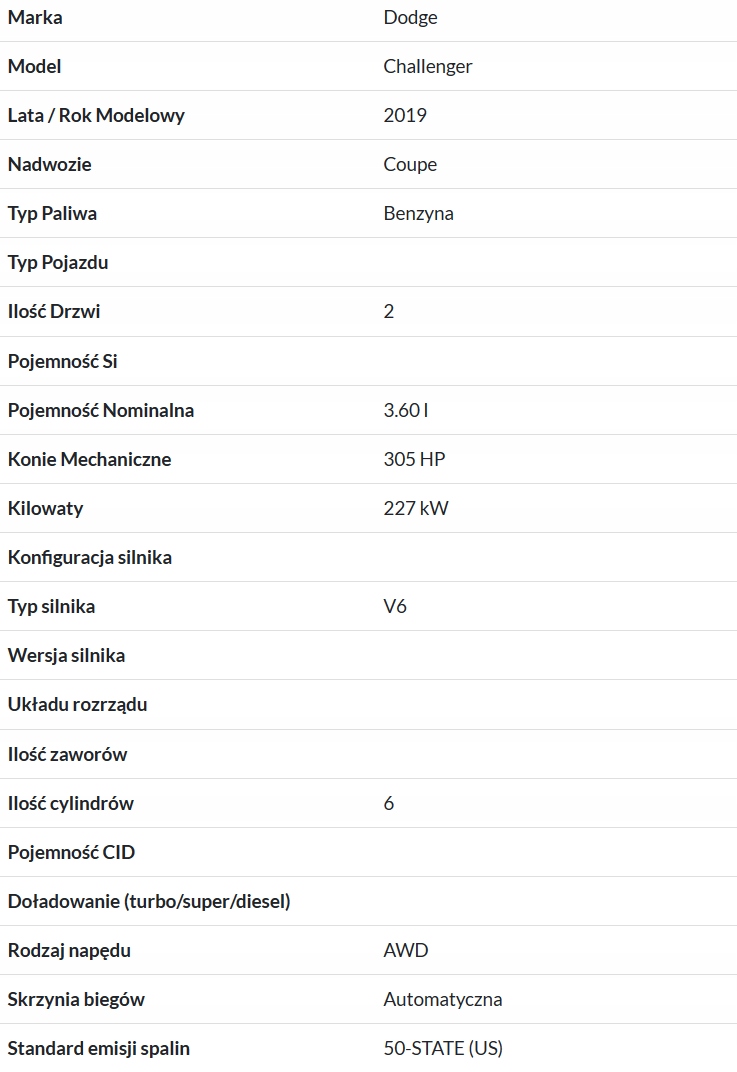Click the Ilość cylindrów label
This screenshot has width=737, height=1072.
pos(70,803)
